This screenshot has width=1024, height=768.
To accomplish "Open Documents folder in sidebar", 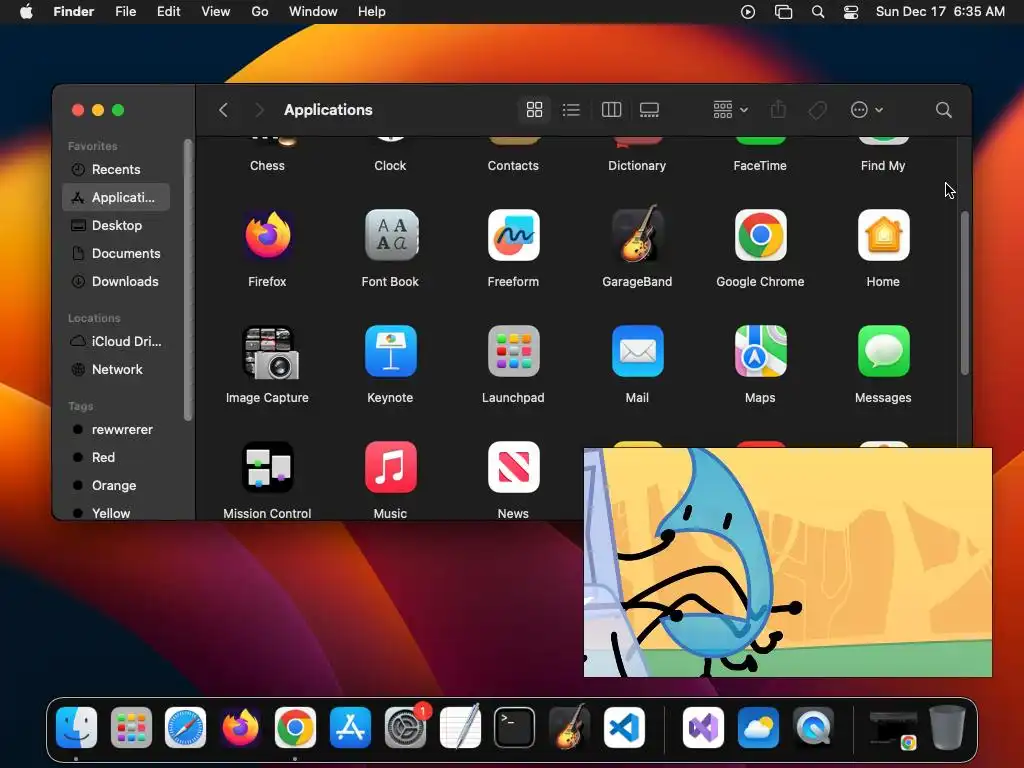I will [116, 253].
